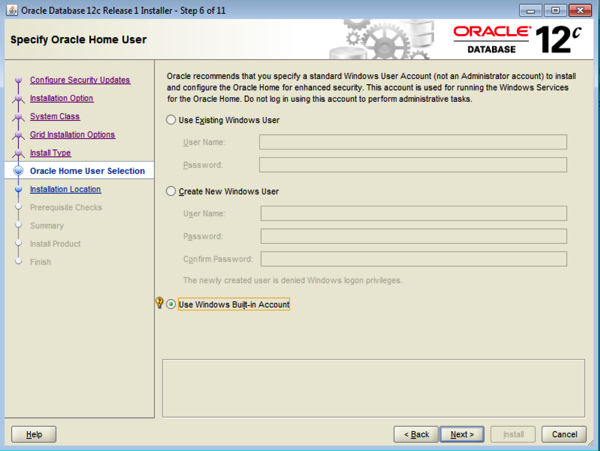Click User Name field under Existing Windows User
Viewport: 600px width, 451px height.
413,142
